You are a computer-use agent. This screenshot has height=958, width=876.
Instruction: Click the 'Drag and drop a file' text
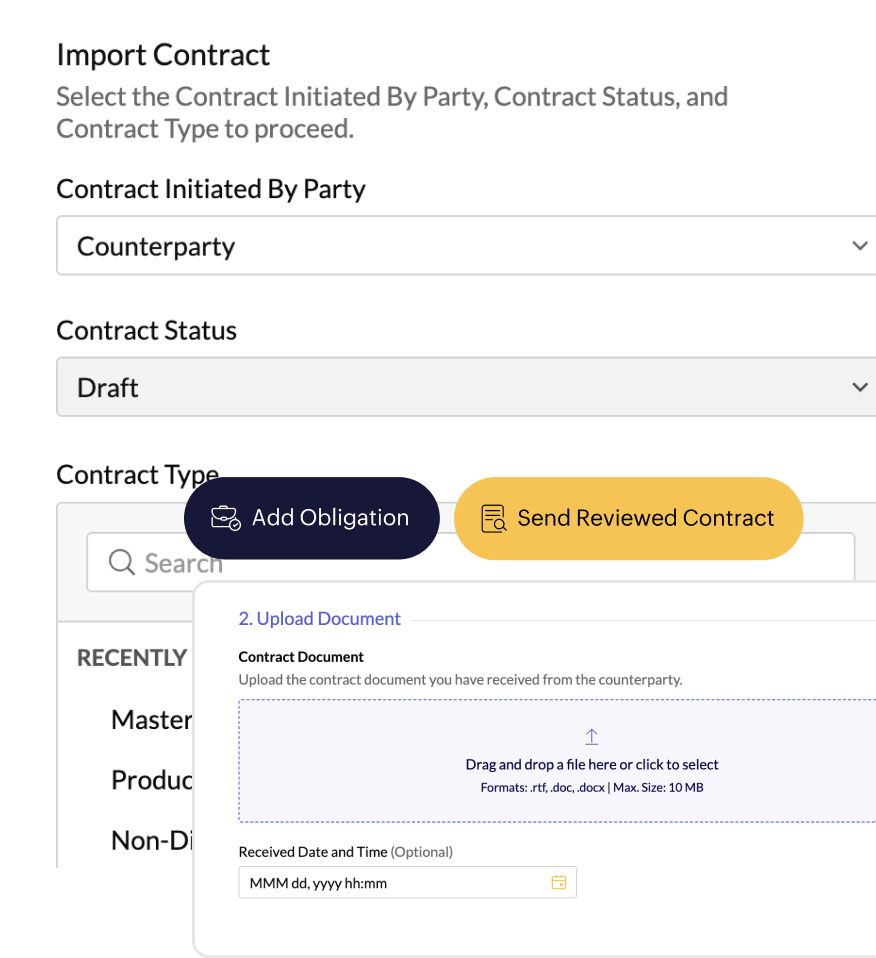(x=592, y=764)
